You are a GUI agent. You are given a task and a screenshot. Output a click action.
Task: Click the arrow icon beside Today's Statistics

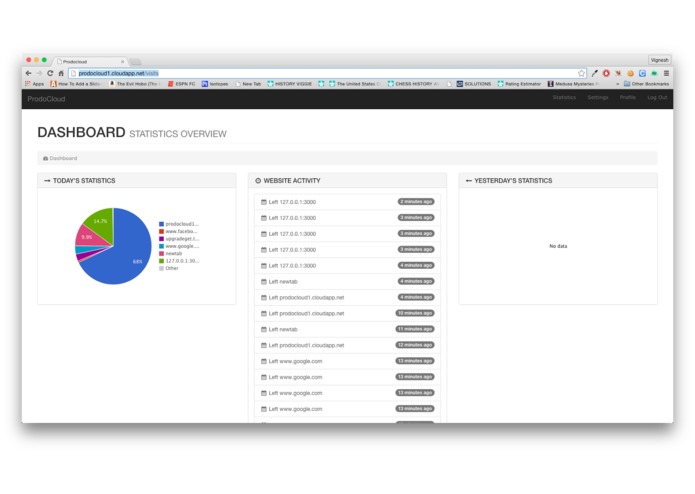pos(47,181)
